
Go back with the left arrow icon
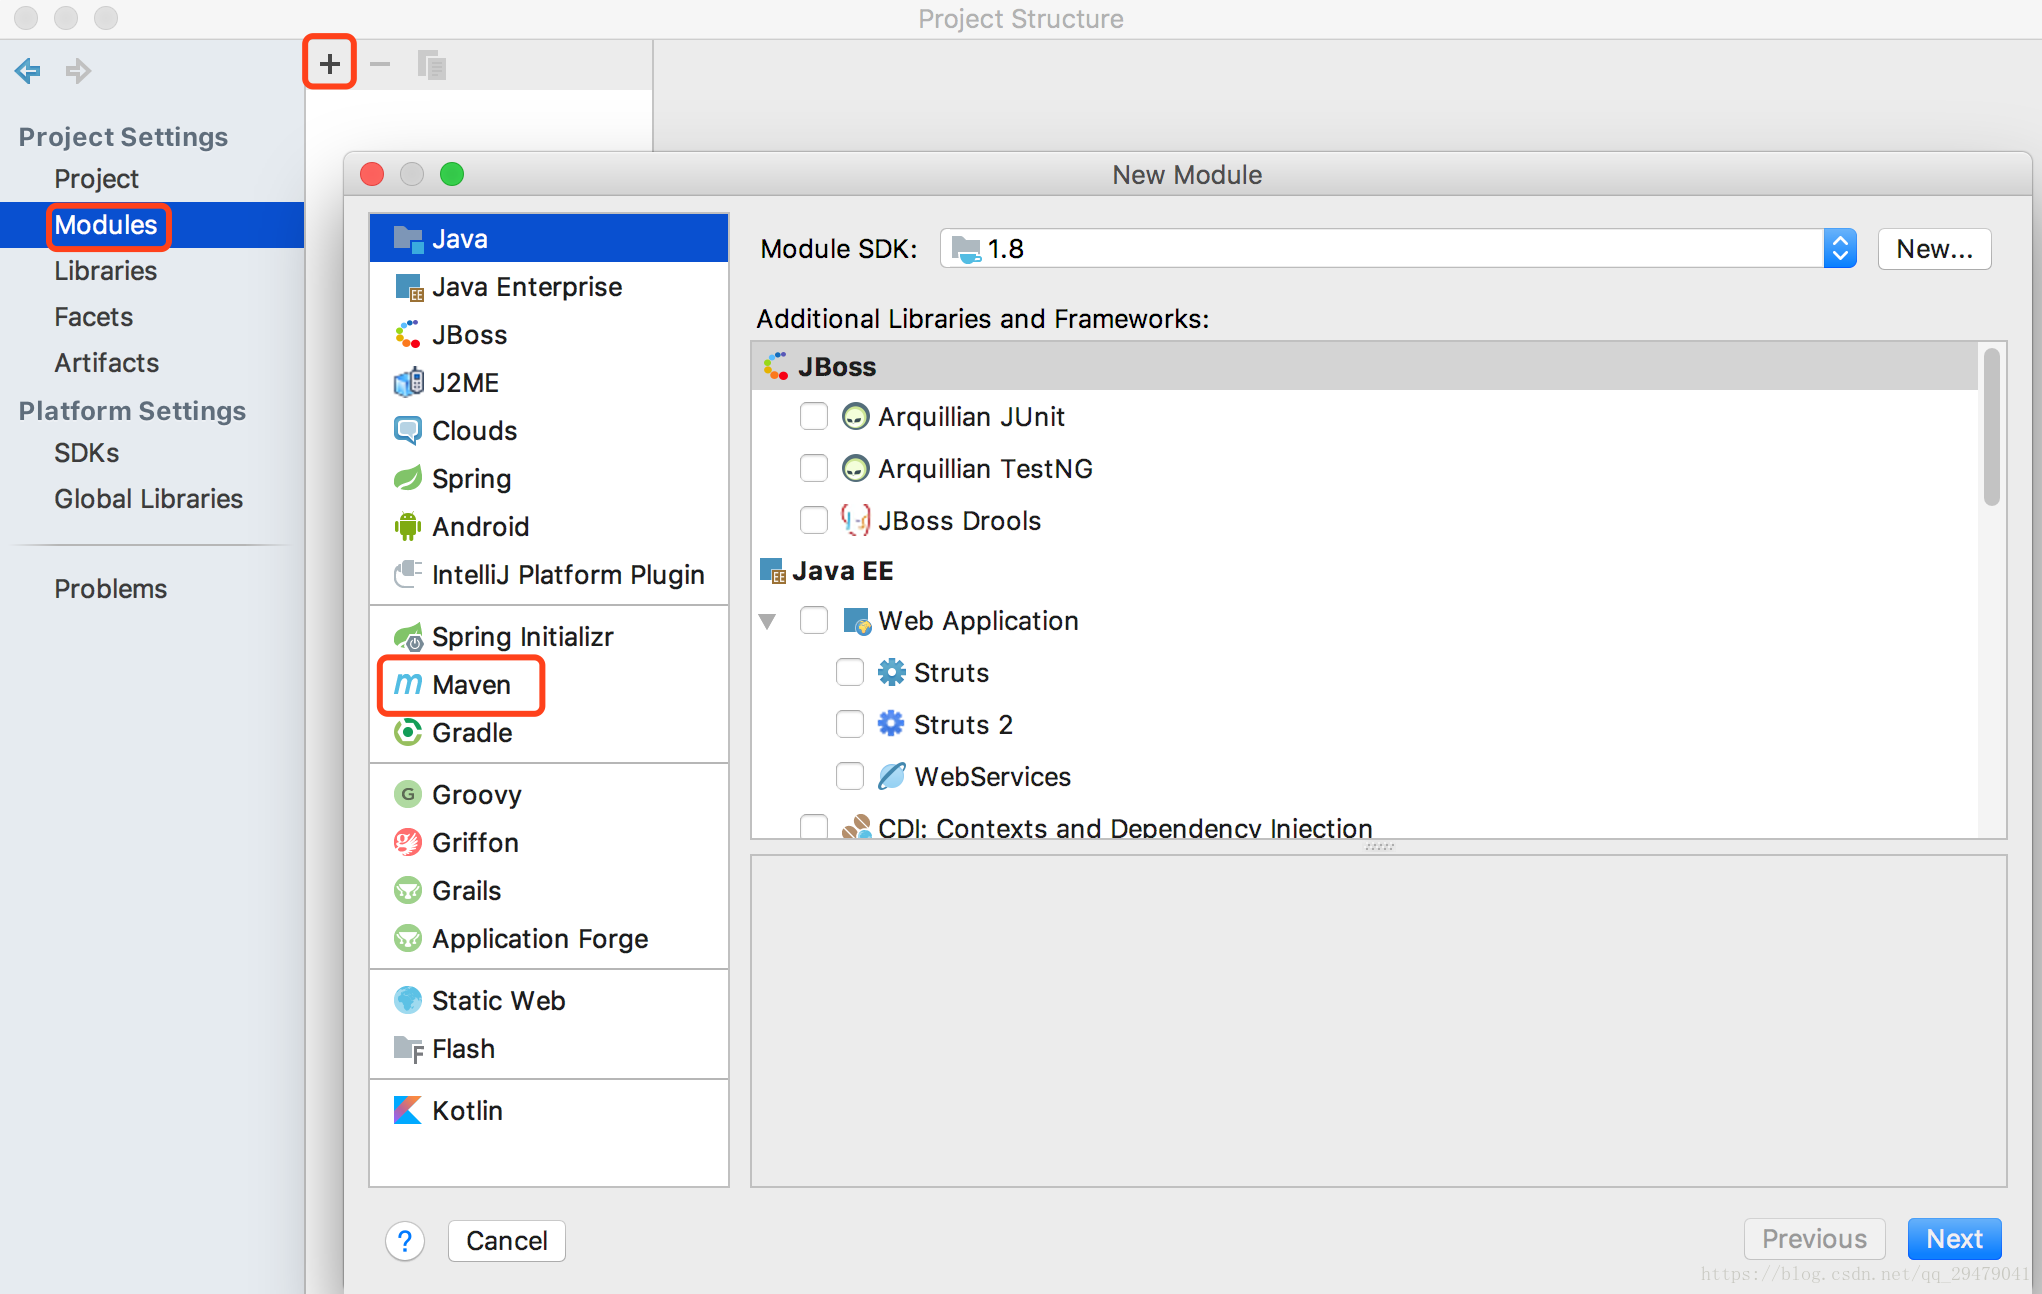click(x=28, y=71)
